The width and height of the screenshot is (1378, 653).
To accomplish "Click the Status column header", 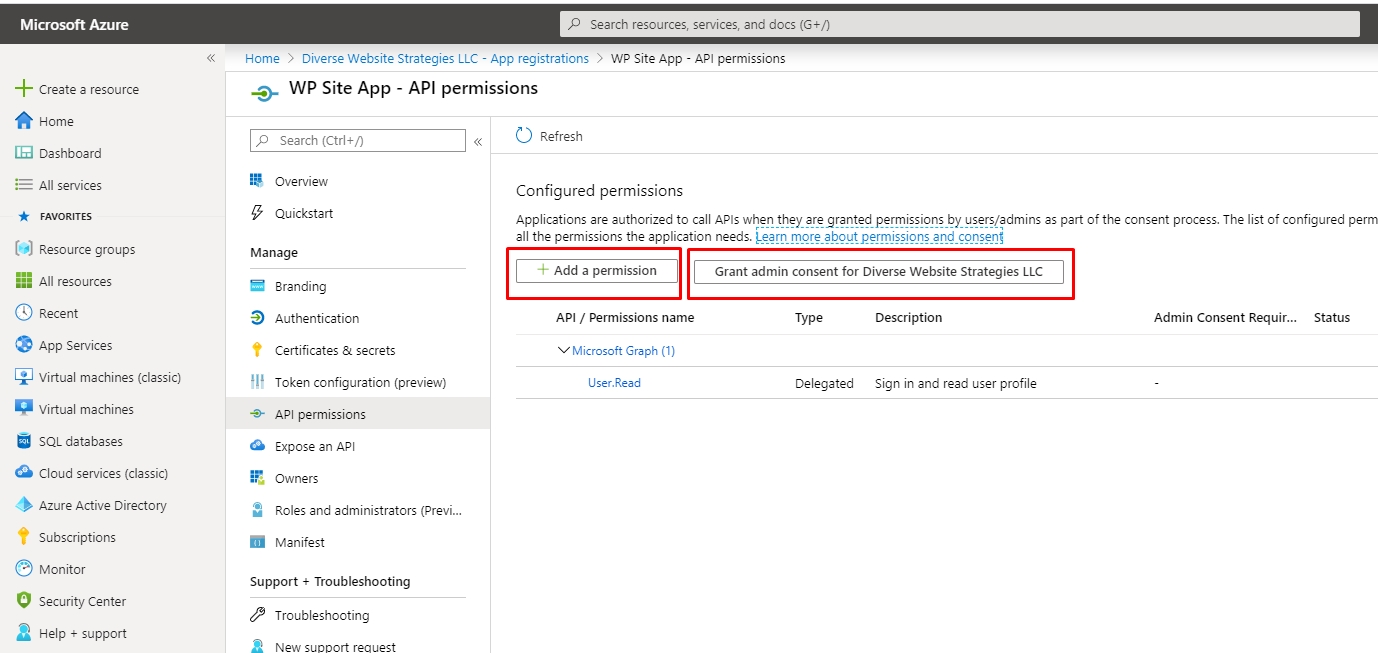I will point(1332,318).
